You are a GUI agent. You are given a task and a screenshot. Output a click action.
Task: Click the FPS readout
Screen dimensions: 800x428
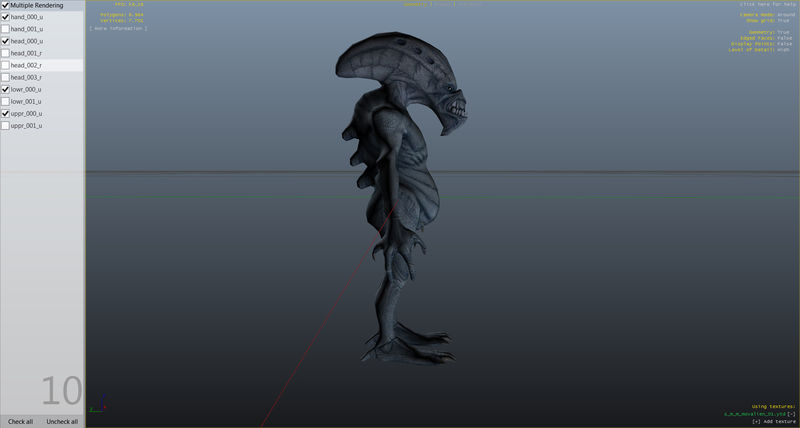pyautogui.click(x=129, y=4)
